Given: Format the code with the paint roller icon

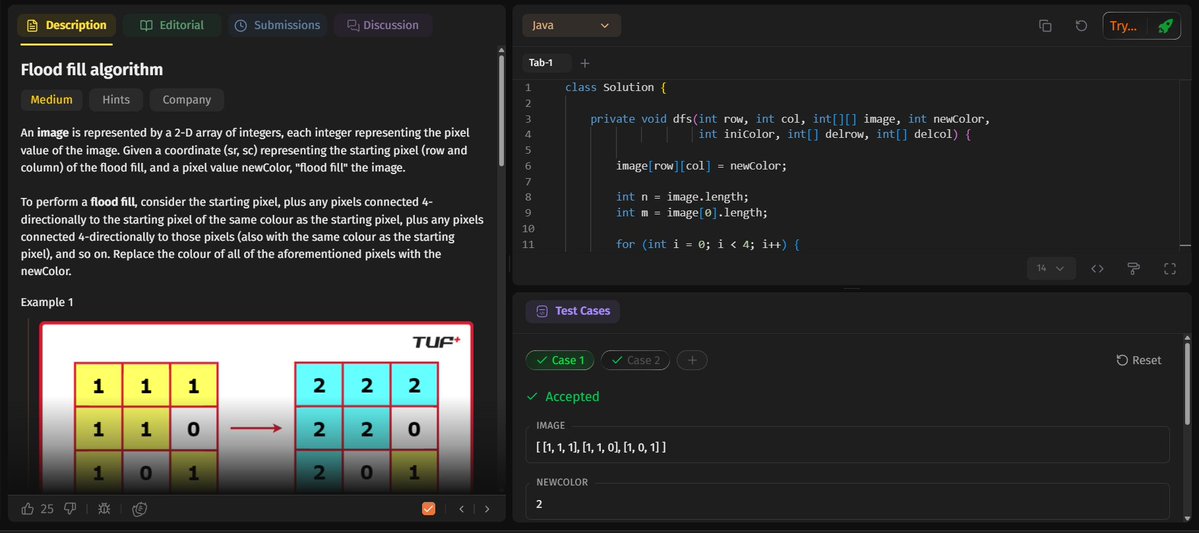Looking at the screenshot, I should pos(1133,268).
